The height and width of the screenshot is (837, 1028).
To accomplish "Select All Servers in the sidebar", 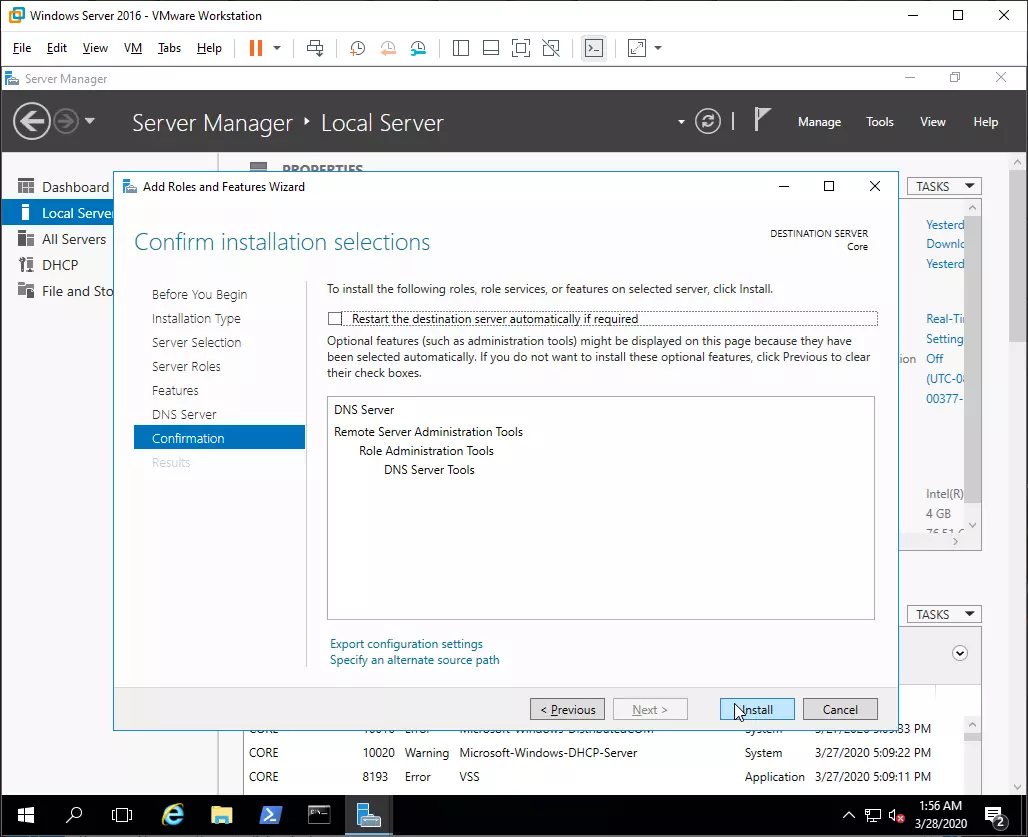I will click(58, 239).
